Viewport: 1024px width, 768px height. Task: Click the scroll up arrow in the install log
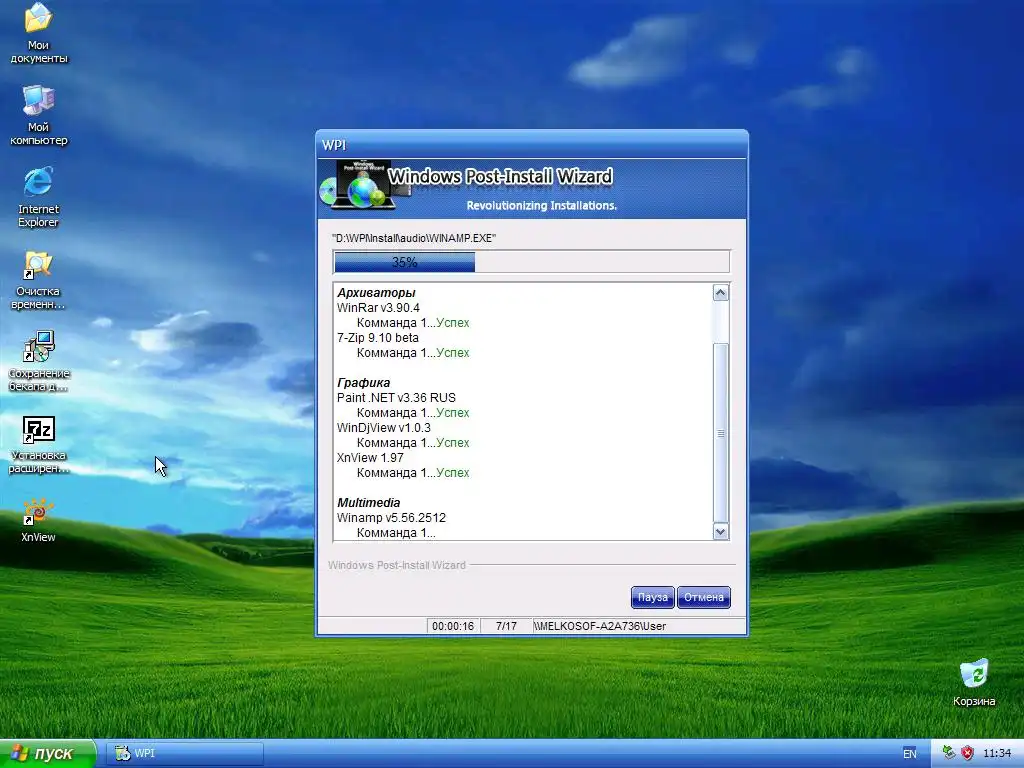(720, 293)
